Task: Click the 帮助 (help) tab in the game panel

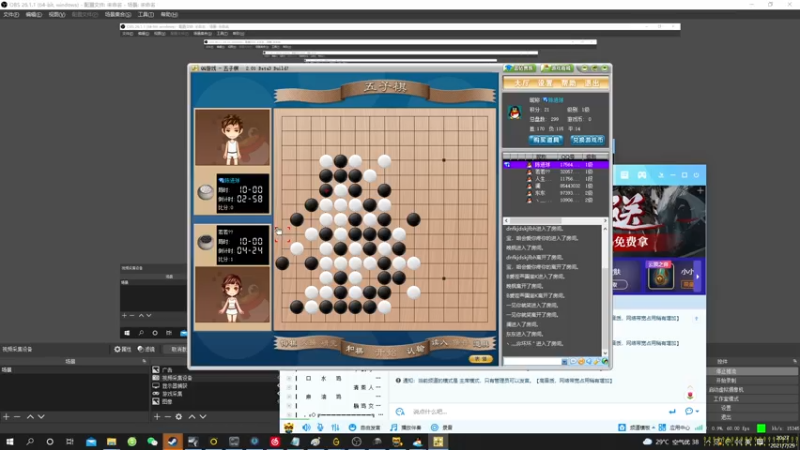Action: click(568, 83)
